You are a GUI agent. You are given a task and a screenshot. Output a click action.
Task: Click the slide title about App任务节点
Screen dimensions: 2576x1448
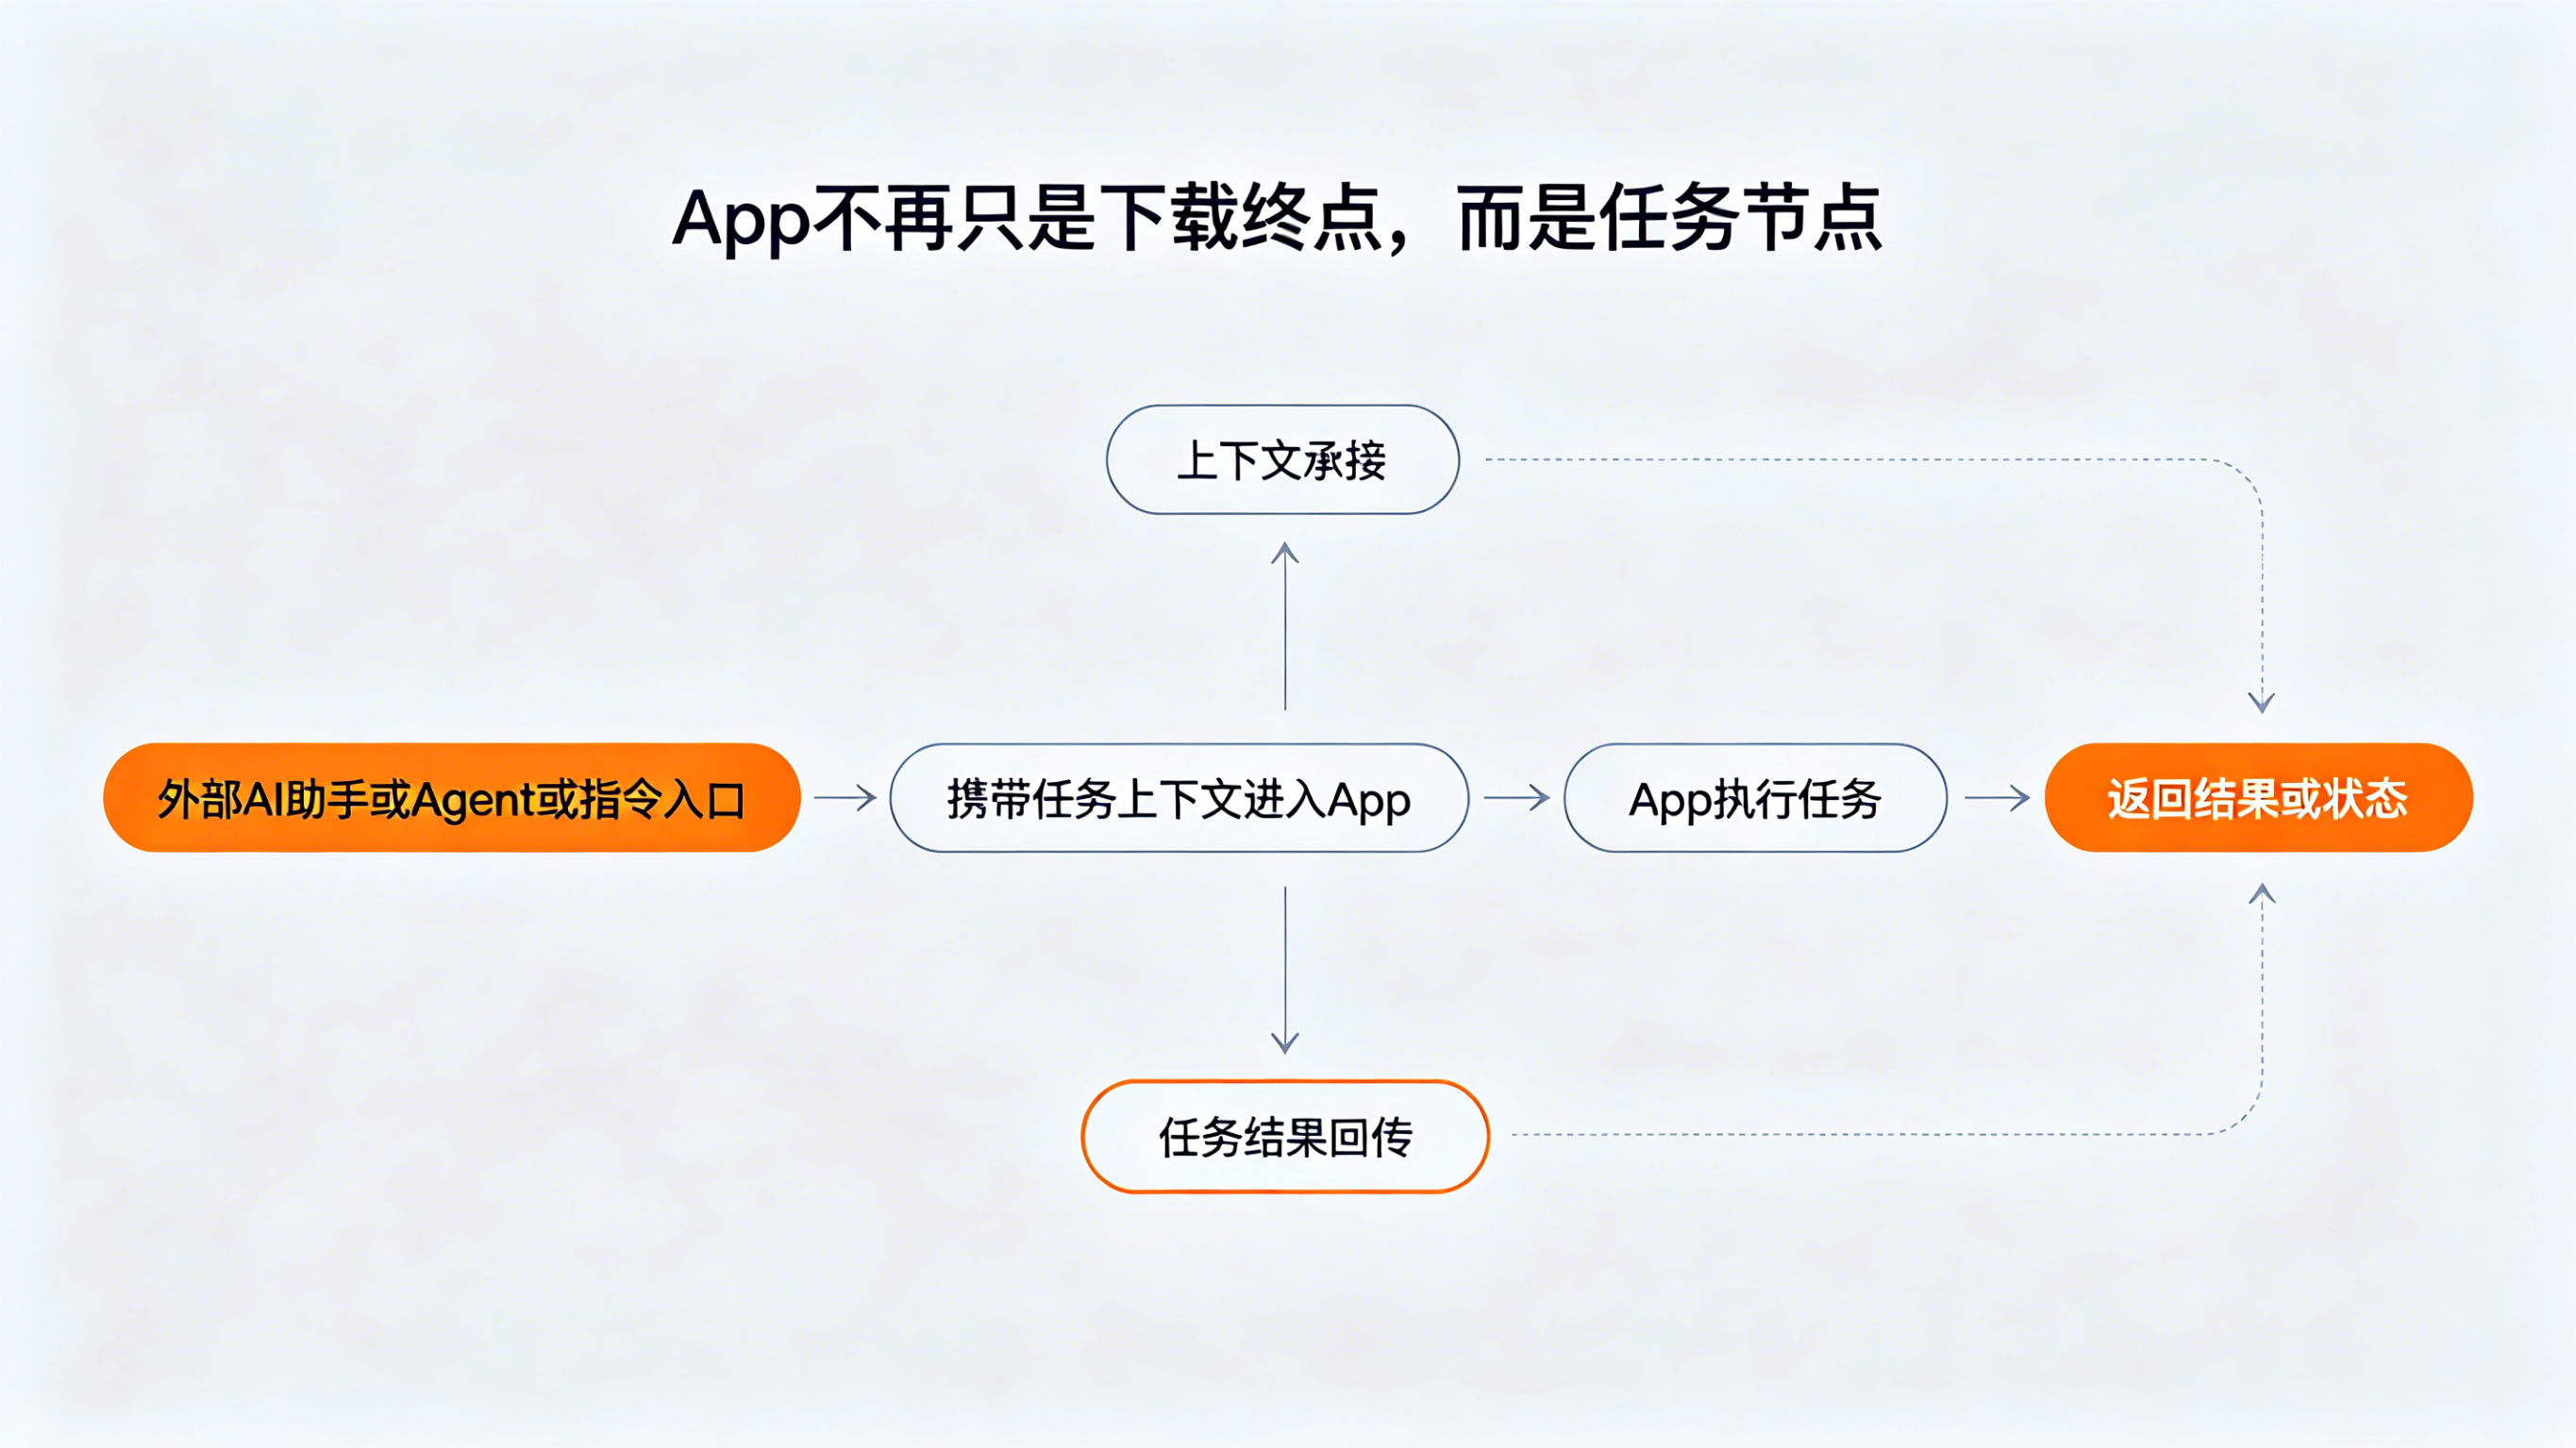point(1277,218)
